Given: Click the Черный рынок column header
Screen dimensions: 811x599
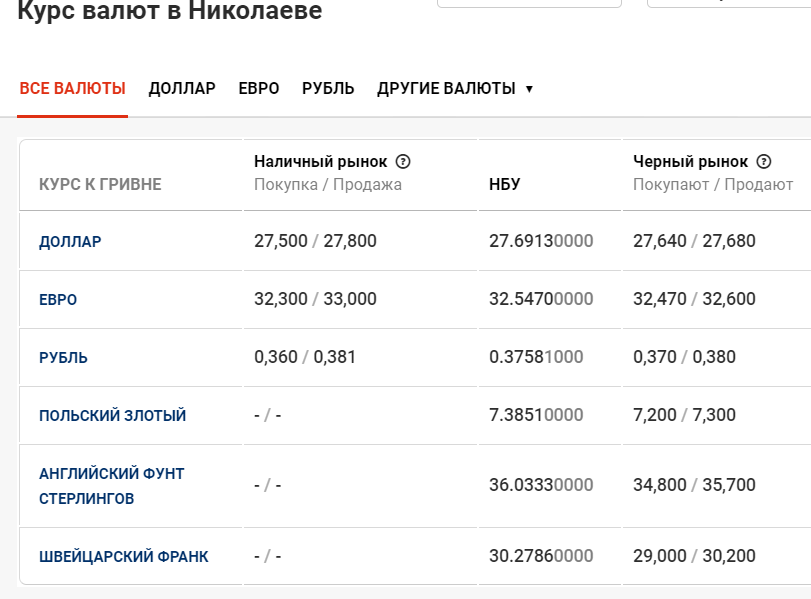Looking at the screenshot, I should (690, 162).
